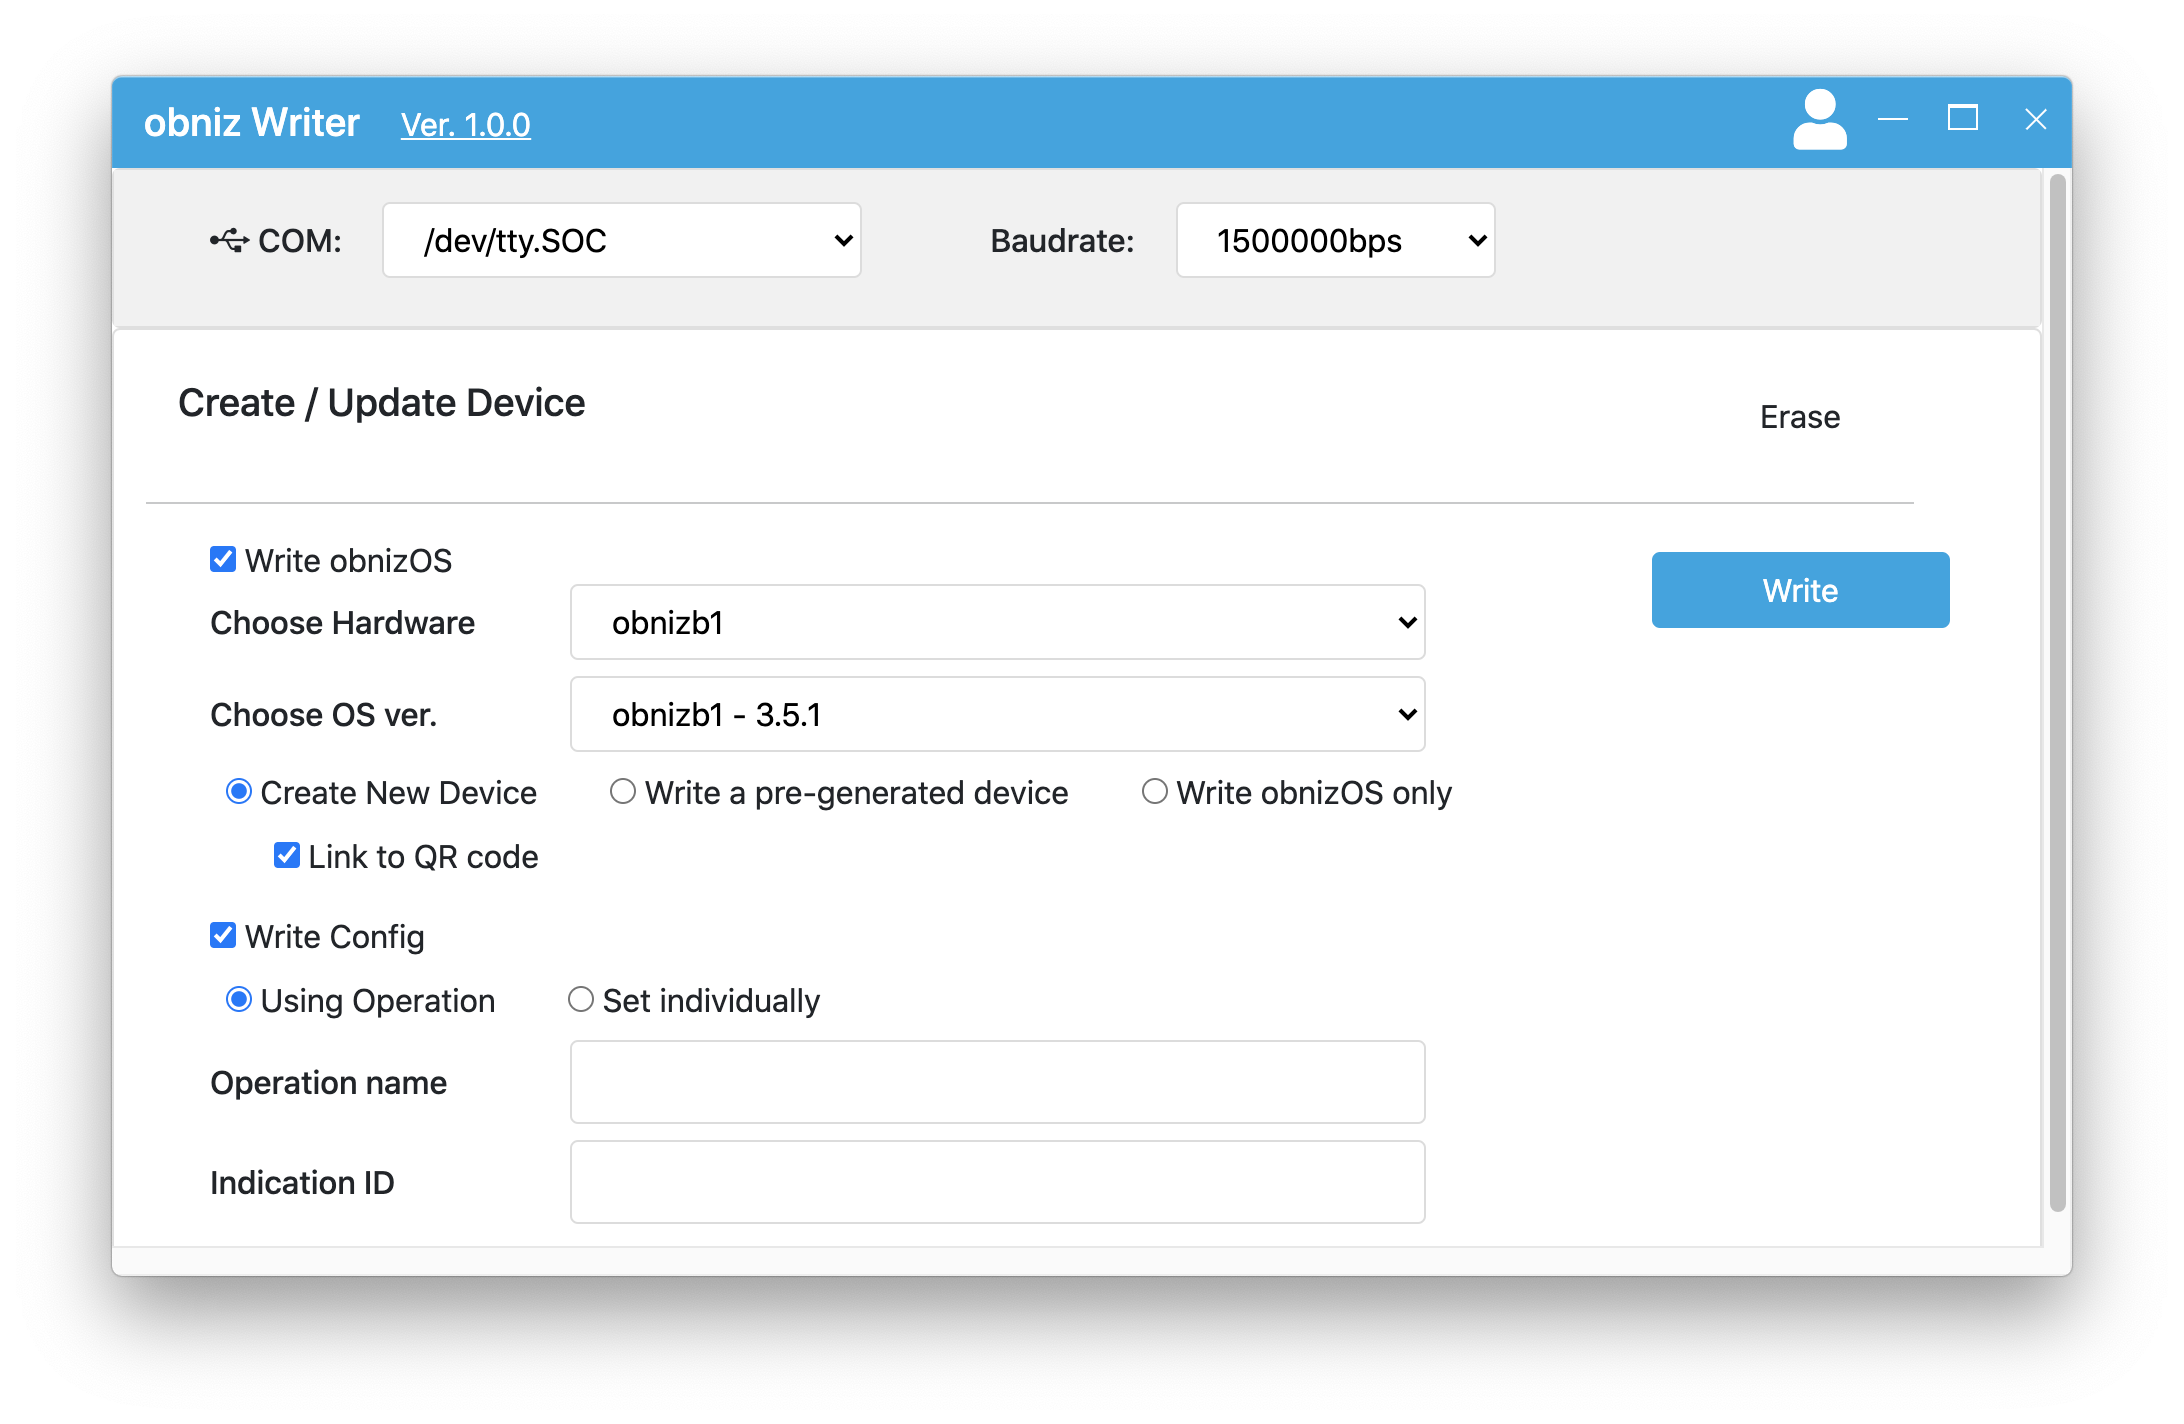2184x1424 pixels.
Task: Open the Baudrate dropdown
Action: click(x=1334, y=240)
